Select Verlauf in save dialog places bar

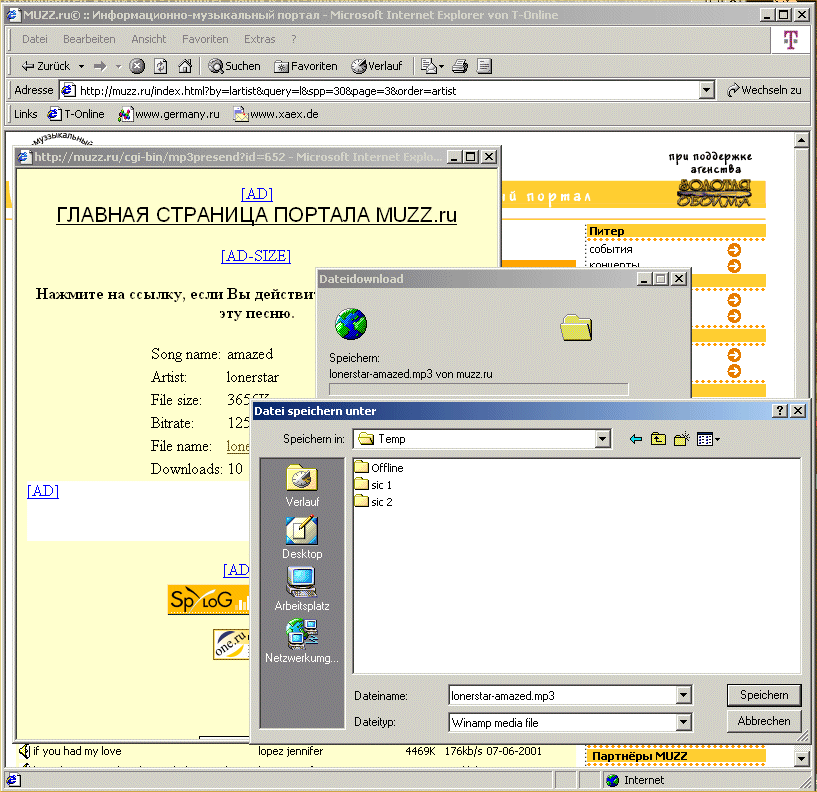(302, 486)
